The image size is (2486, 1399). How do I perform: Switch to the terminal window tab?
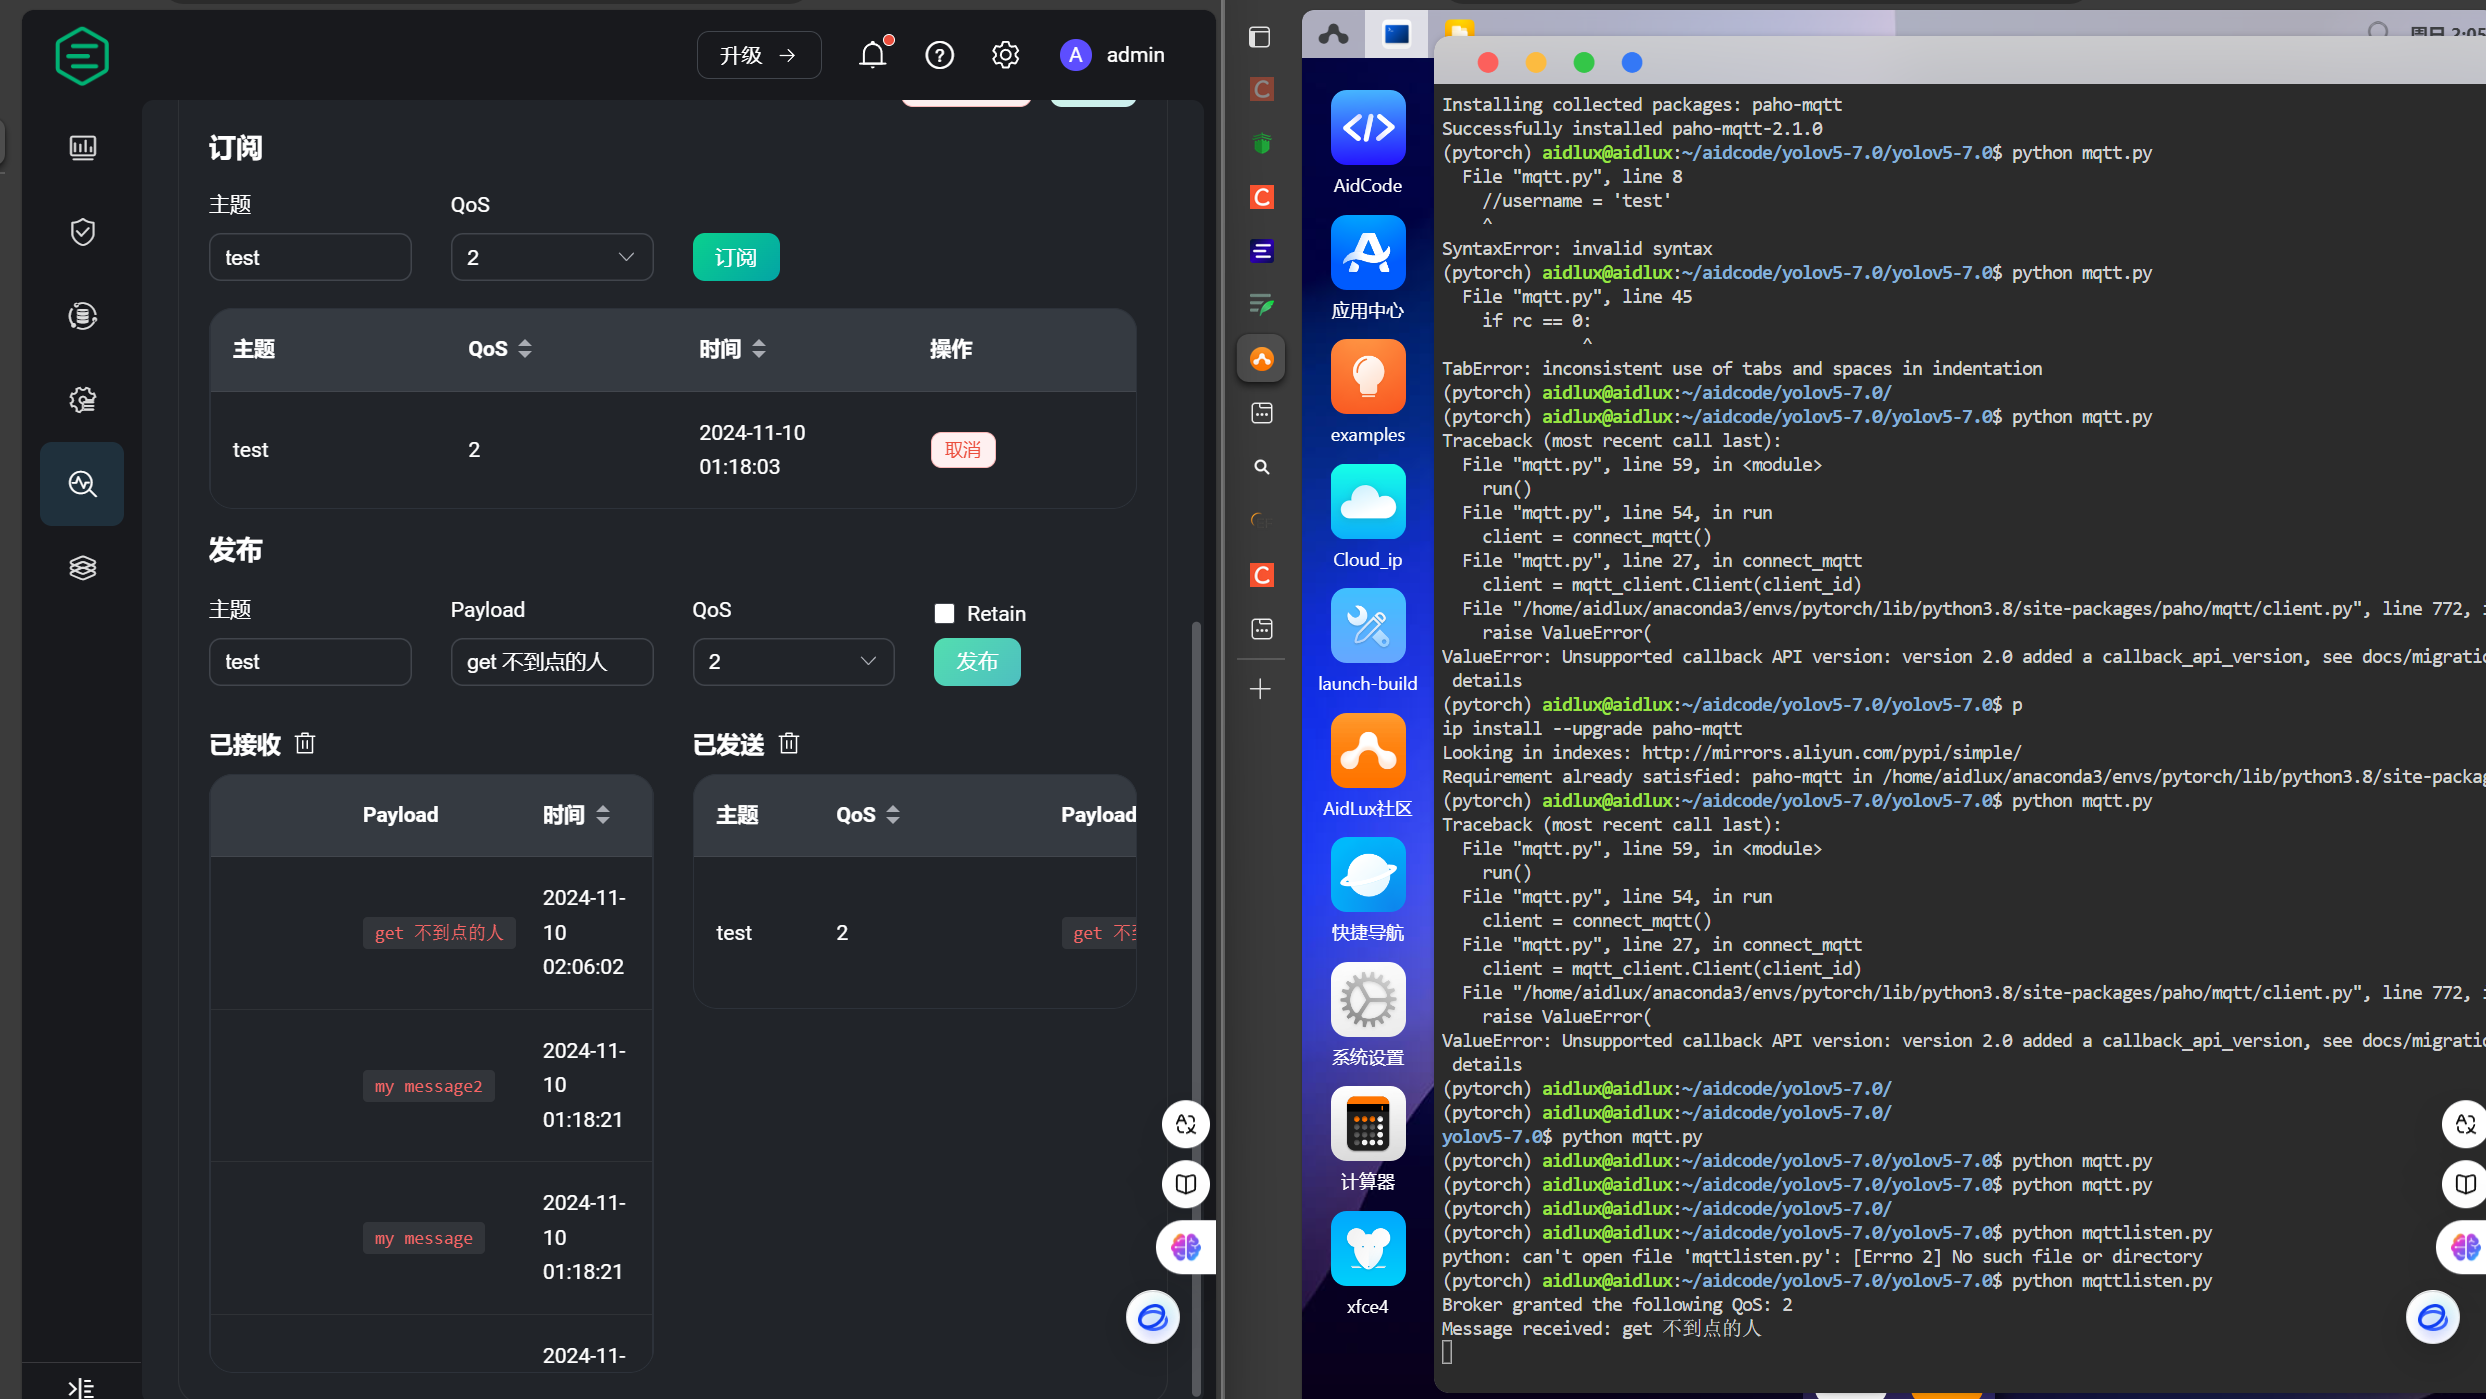(x=1396, y=35)
